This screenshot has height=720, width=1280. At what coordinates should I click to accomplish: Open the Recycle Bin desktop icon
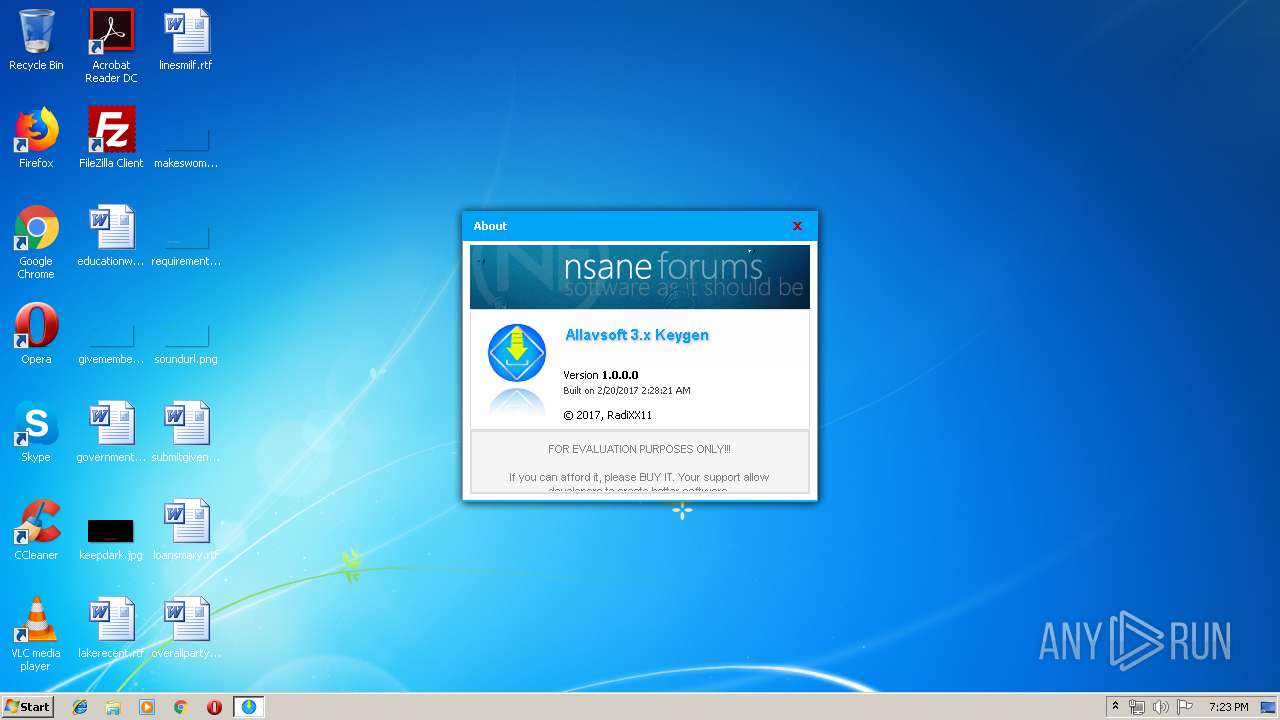[x=36, y=40]
